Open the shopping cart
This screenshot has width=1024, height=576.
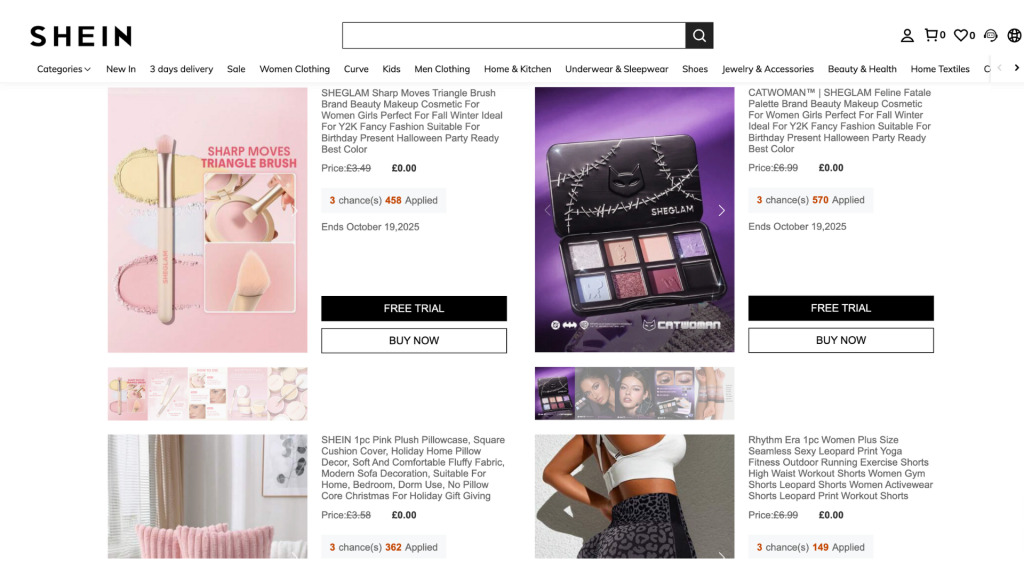932,35
